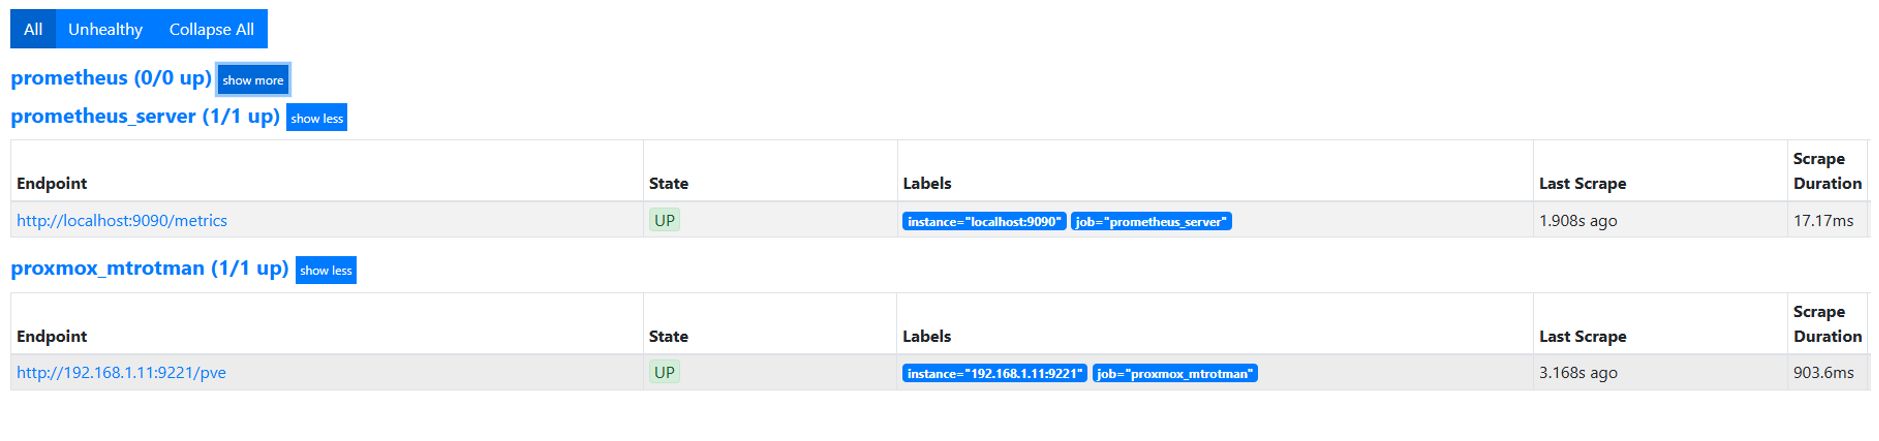The height and width of the screenshot is (441, 1879).
Task: Open the localhost:9090/metrics endpoint link
Action: (122, 220)
